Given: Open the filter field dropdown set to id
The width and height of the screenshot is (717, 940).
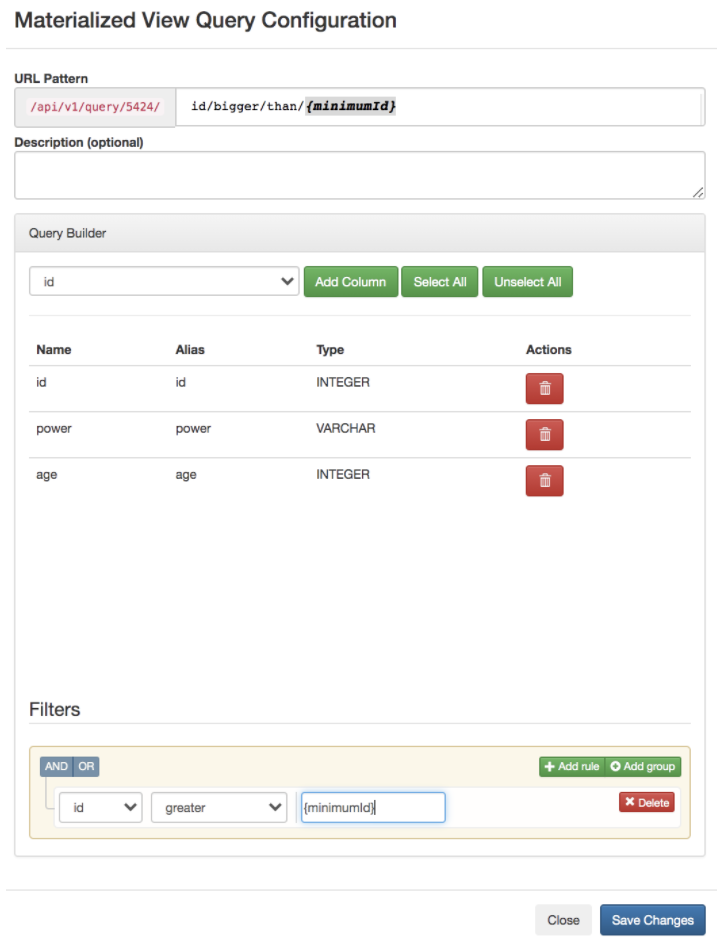Looking at the screenshot, I should click(100, 807).
